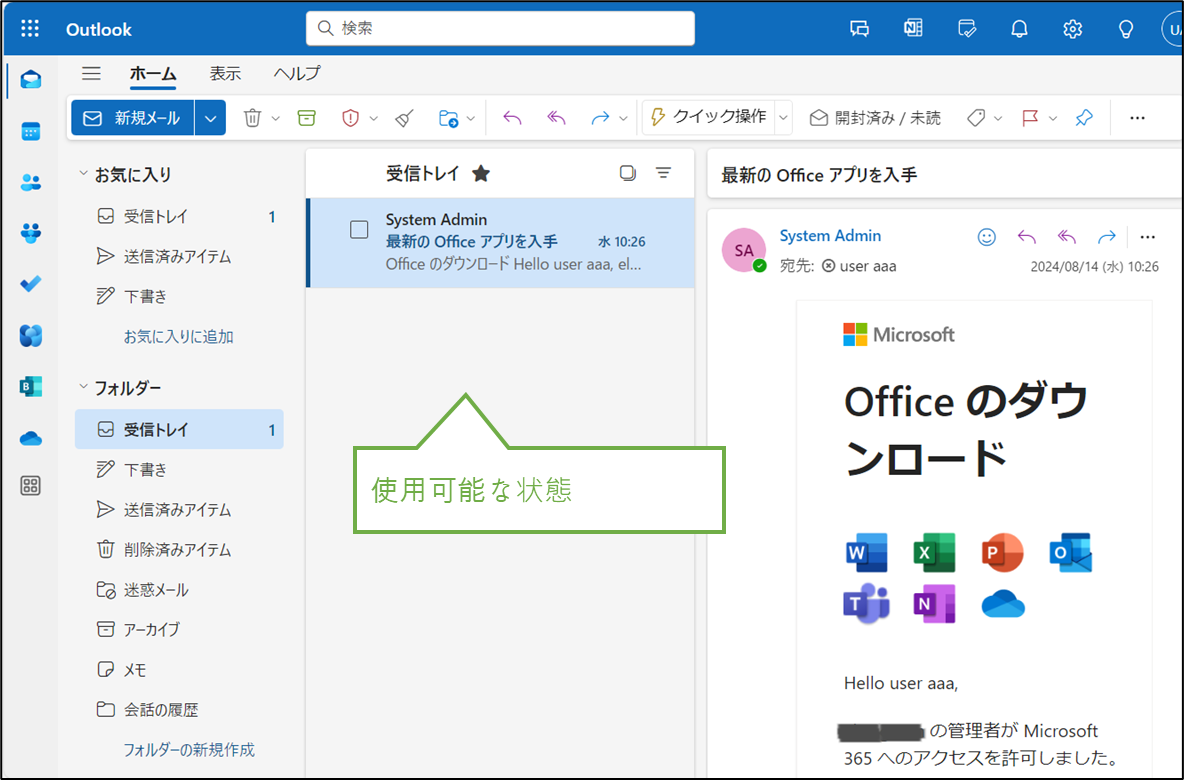This screenshot has width=1184, height=780.
Task: Open more actions in reading pane
Action: (x=1148, y=237)
